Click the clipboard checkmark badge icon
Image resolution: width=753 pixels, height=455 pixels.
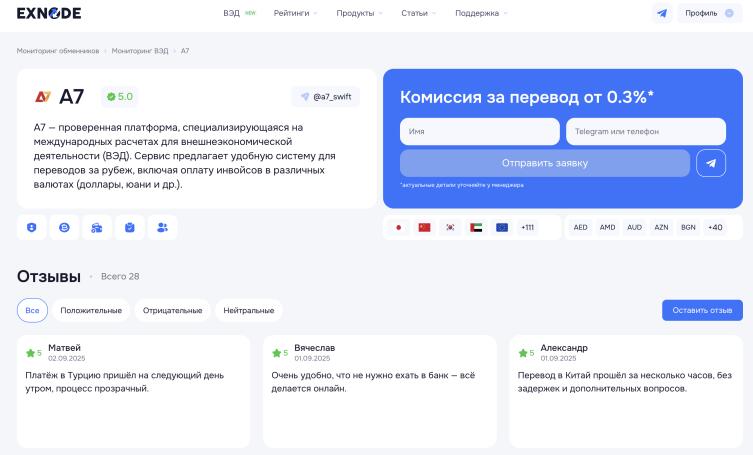(130, 227)
